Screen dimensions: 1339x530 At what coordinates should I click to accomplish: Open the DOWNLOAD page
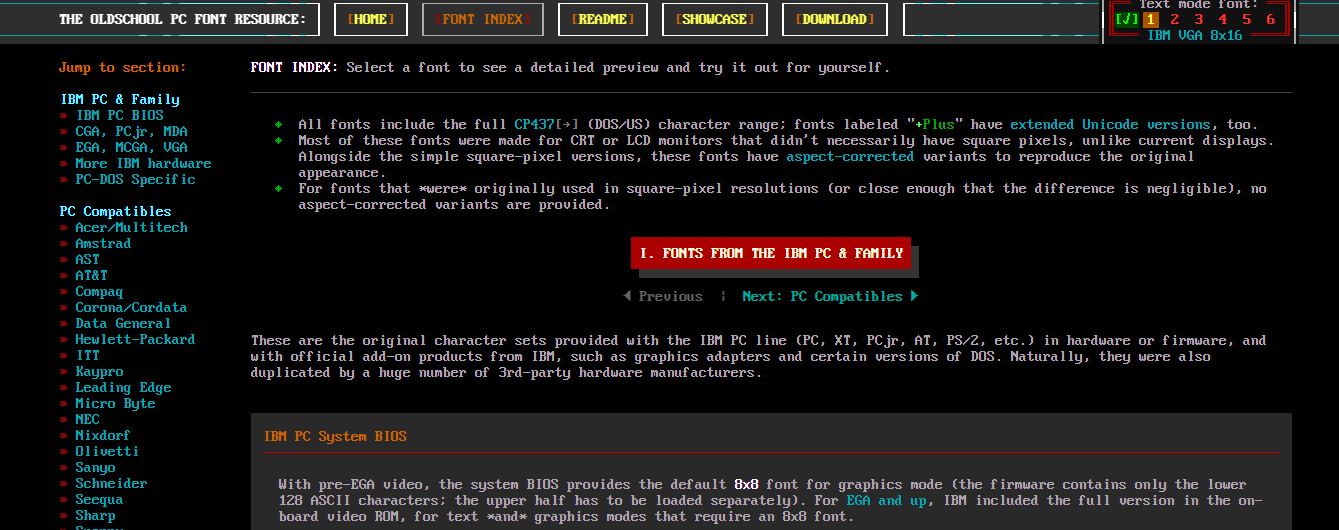coord(835,19)
